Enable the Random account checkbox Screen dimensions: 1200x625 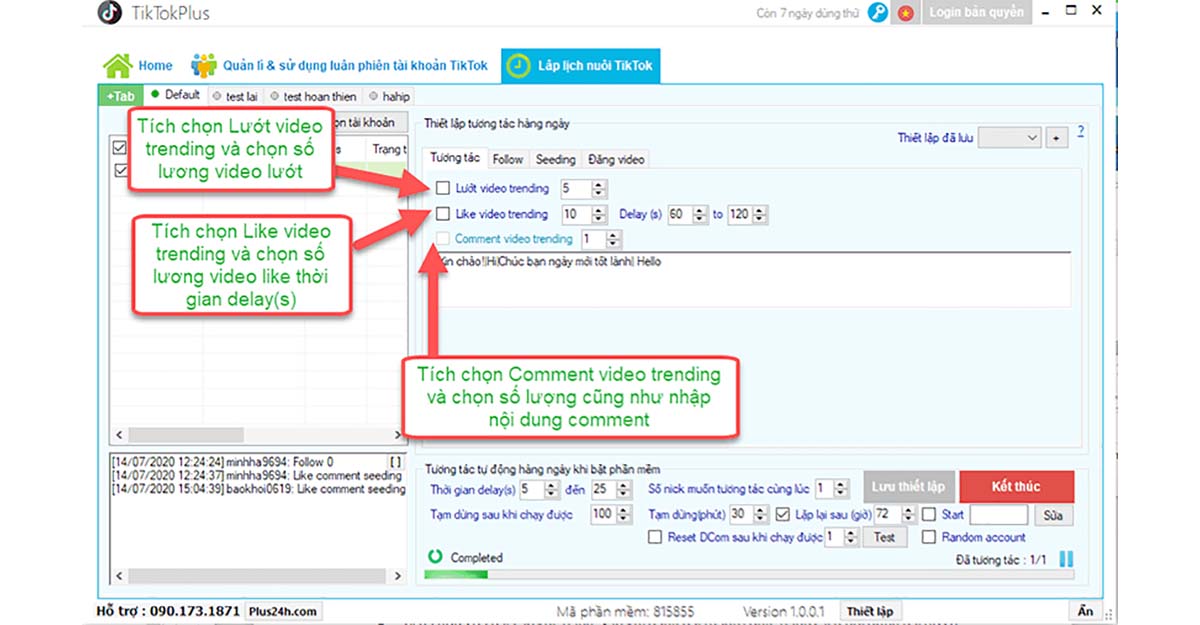tap(928, 537)
